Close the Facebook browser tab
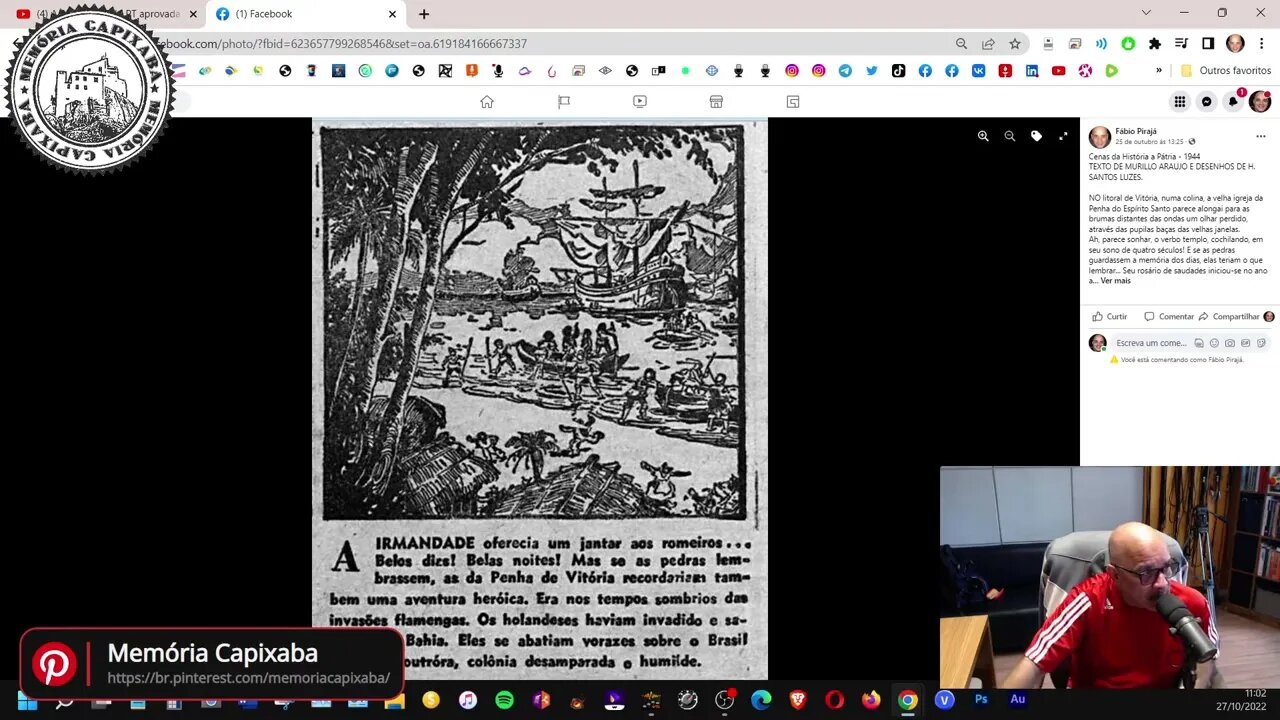 coord(392,14)
